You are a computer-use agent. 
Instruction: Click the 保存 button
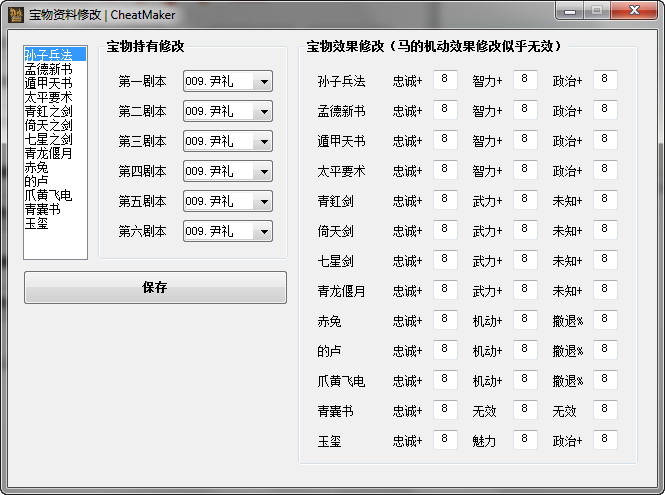click(x=155, y=288)
